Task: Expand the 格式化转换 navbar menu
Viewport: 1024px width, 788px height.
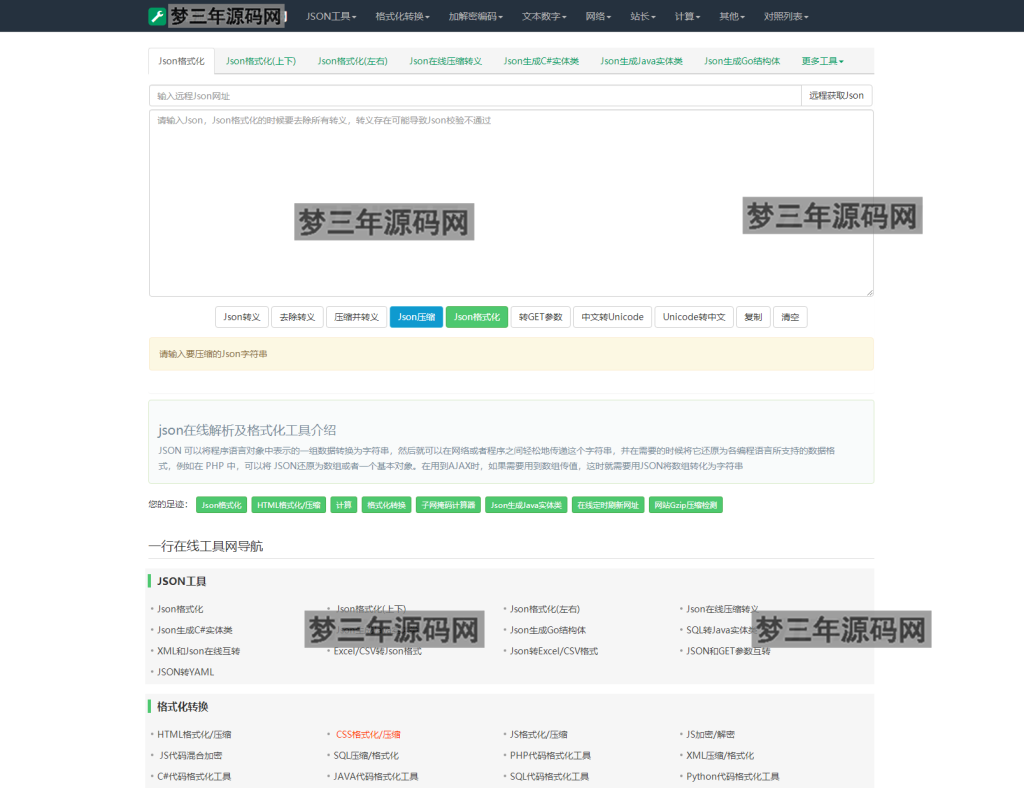Action: click(x=402, y=16)
